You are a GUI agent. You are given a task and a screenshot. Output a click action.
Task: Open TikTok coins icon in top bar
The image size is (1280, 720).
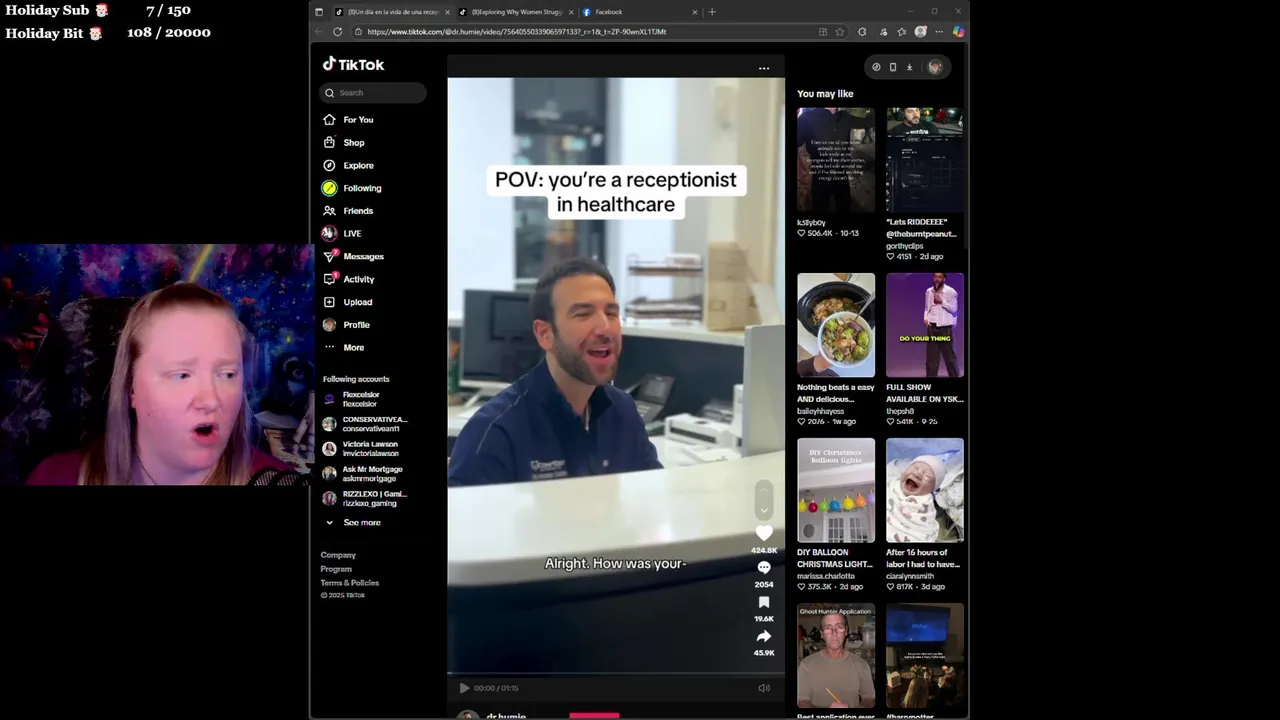[876, 67]
